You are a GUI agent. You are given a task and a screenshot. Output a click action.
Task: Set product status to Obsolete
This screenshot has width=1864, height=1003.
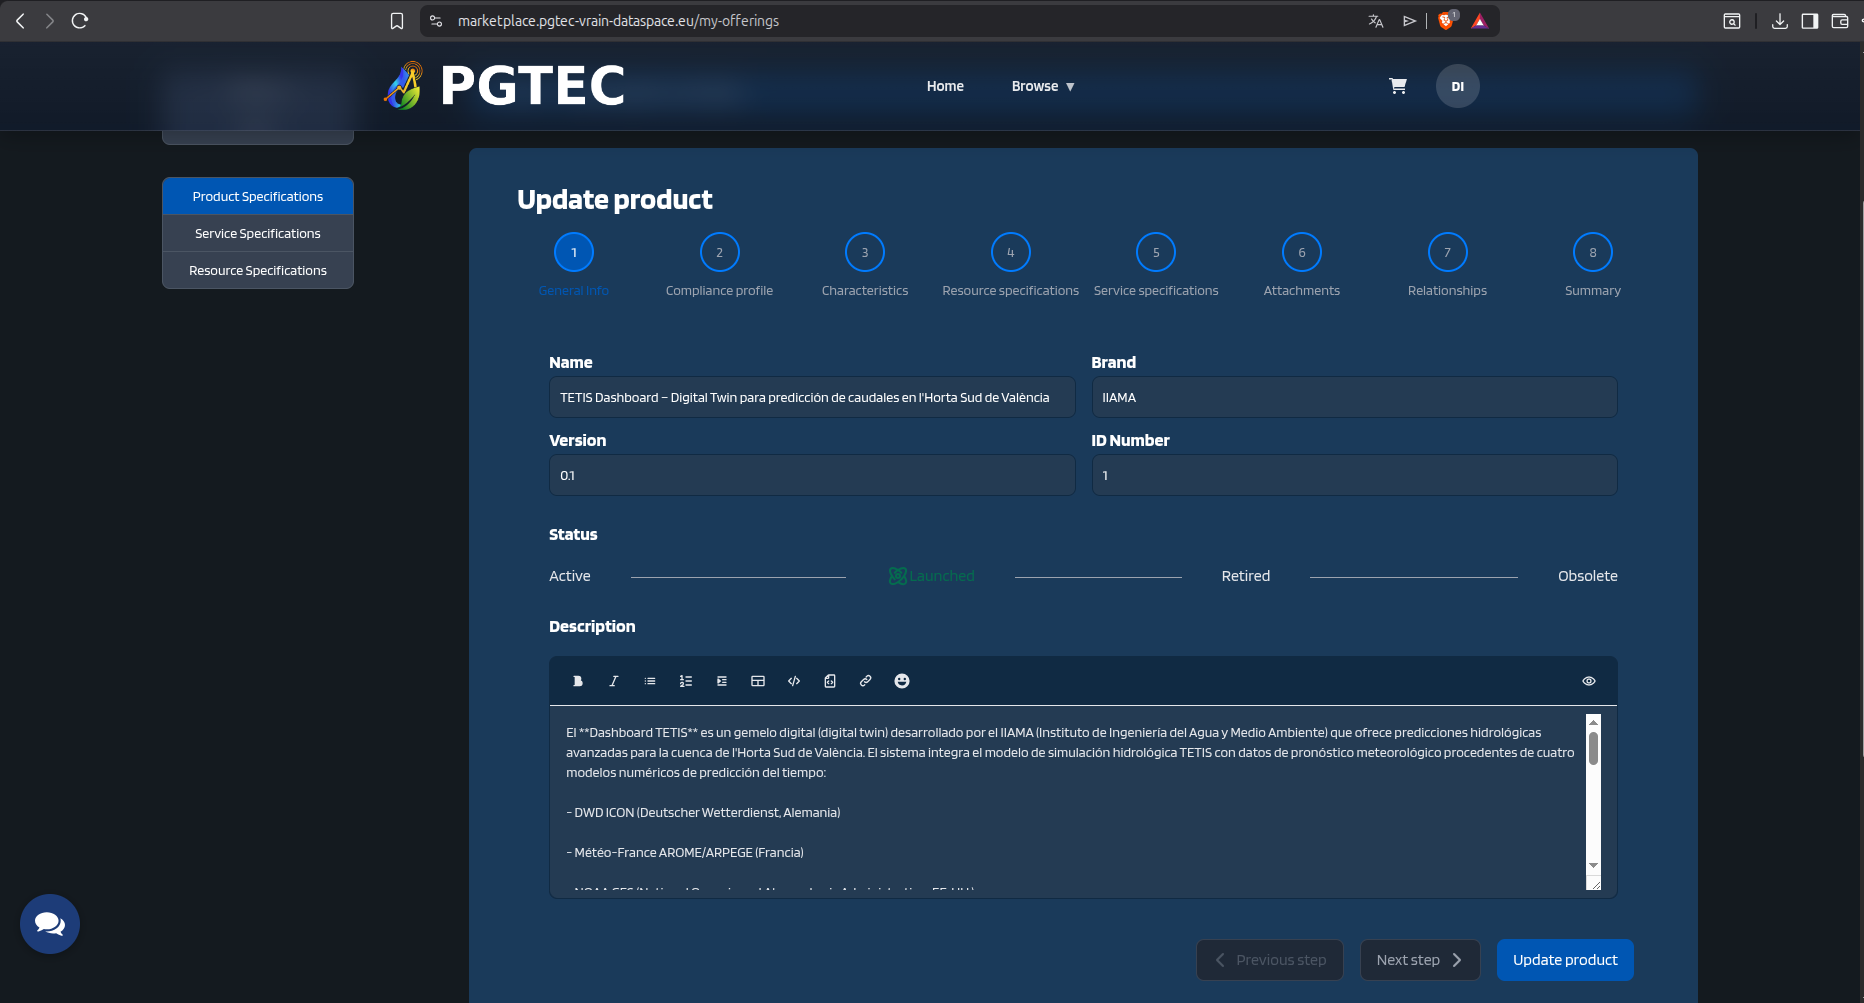[1588, 576]
